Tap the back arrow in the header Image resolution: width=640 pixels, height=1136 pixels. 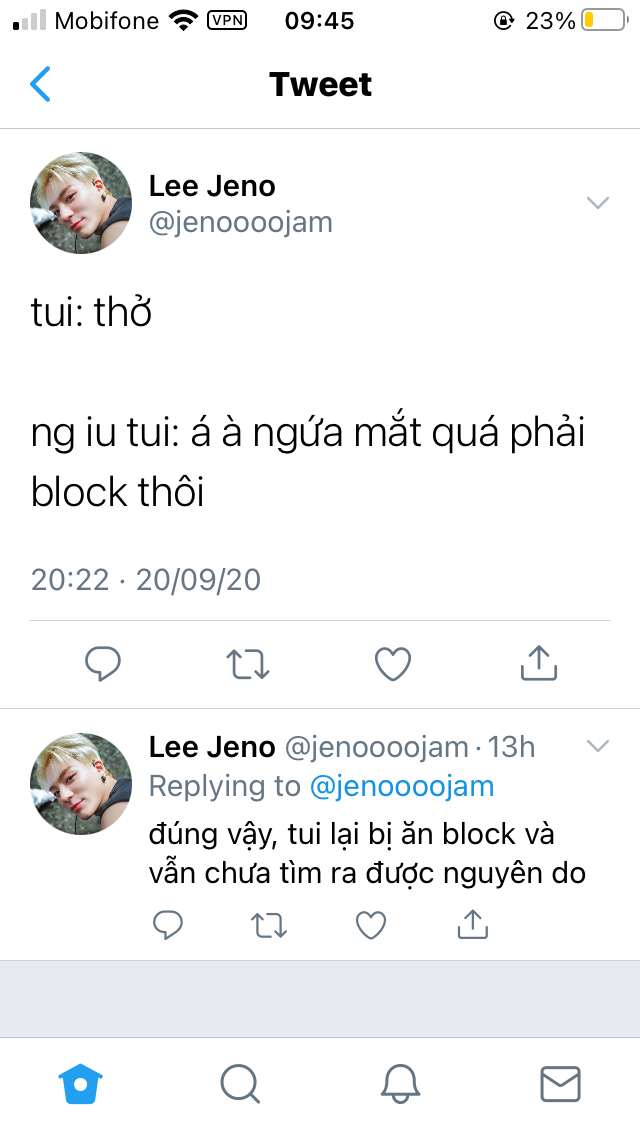pos(41,84)
